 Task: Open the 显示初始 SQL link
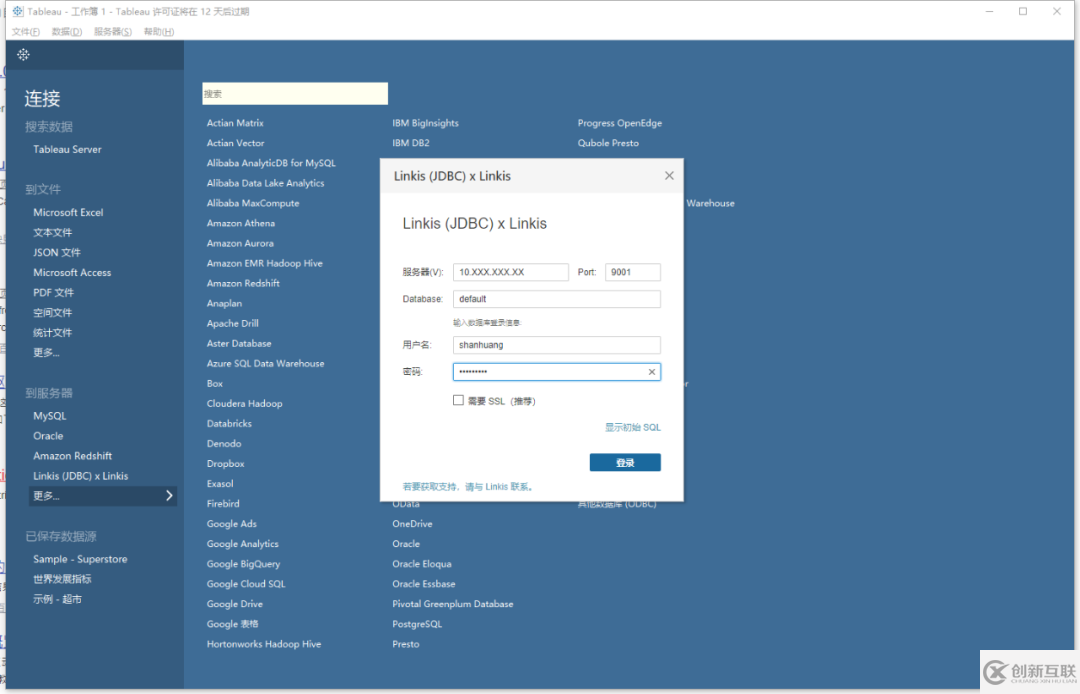[632, 428]
